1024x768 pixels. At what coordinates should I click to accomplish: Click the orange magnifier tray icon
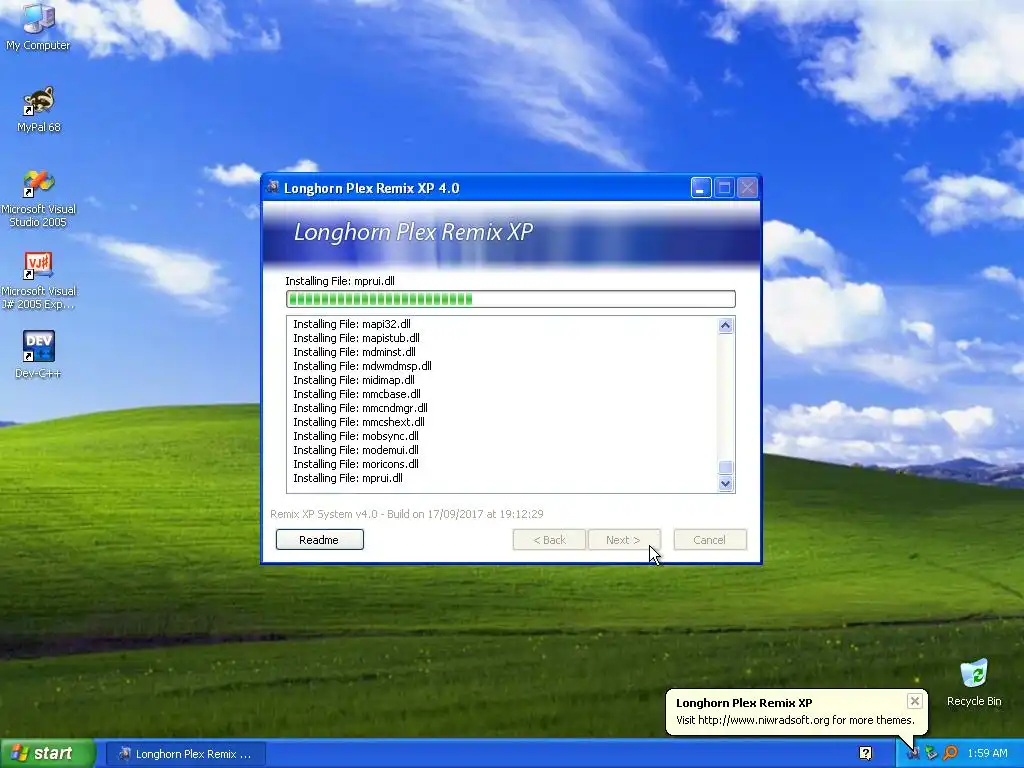950,754
